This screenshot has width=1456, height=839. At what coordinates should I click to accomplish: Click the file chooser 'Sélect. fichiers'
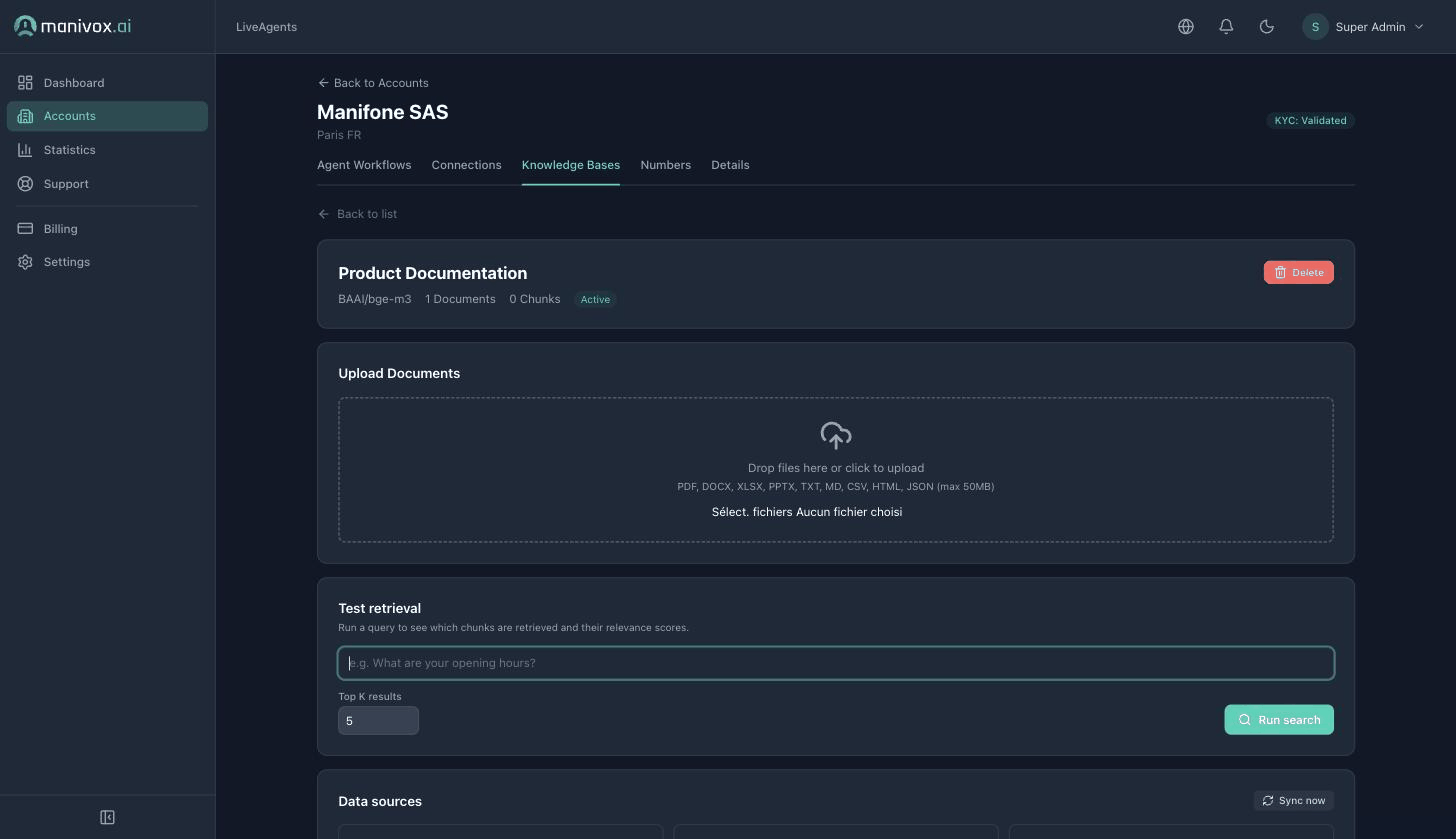point(752,512)
